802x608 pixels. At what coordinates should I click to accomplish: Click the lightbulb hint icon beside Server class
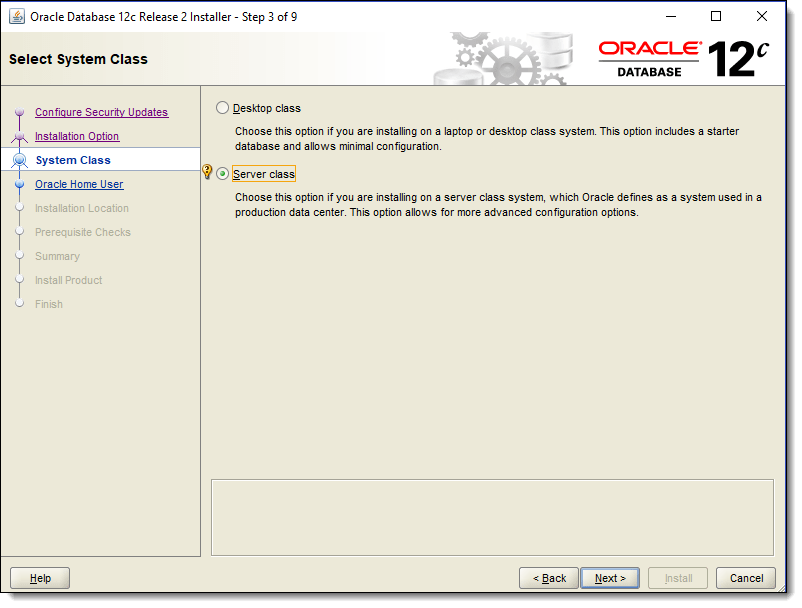[208, 170]
